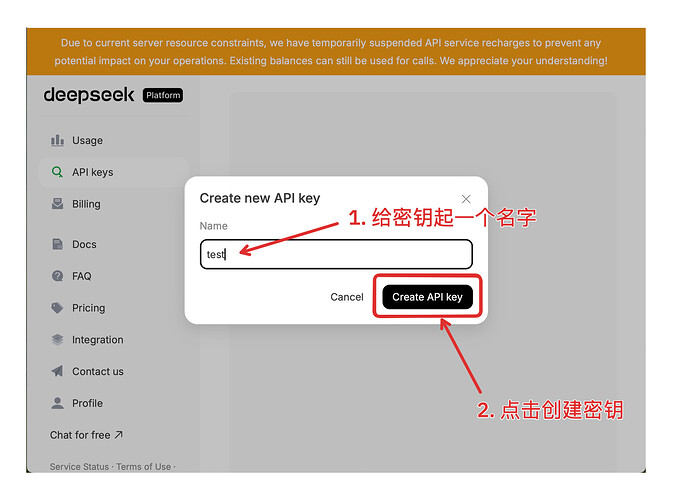The width and height of the screenshot is (673, 500).
Task: Click the Docs document icon
Action: (57, 244)
